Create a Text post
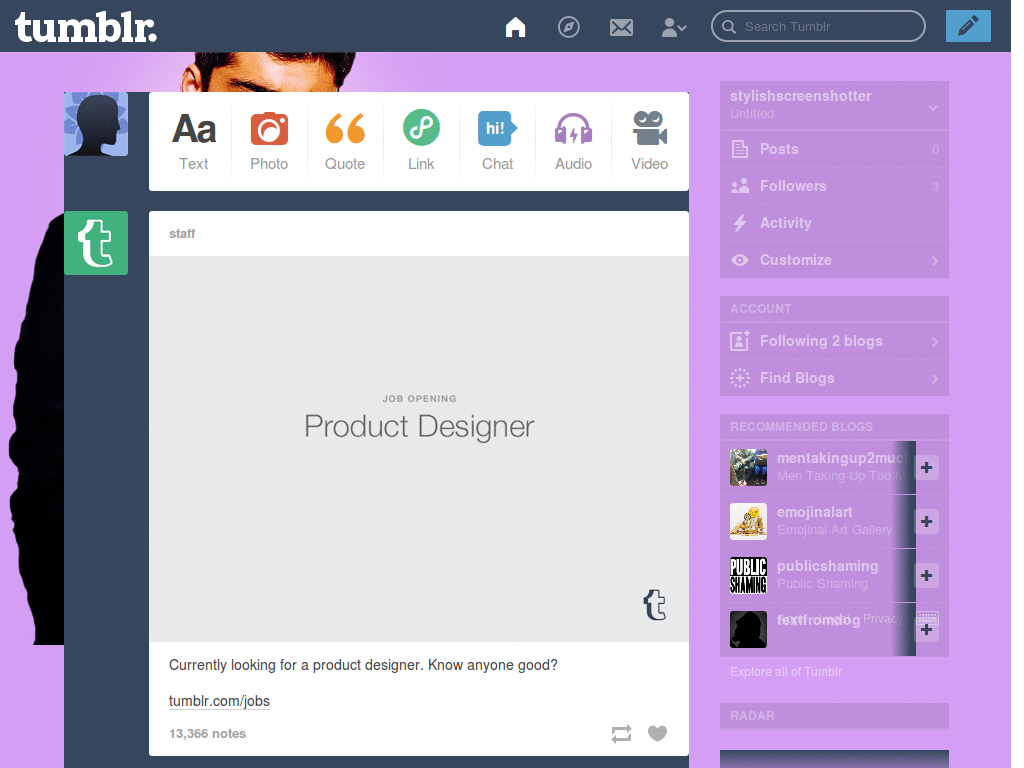1024x768 pixels. (x=193, y=141)
